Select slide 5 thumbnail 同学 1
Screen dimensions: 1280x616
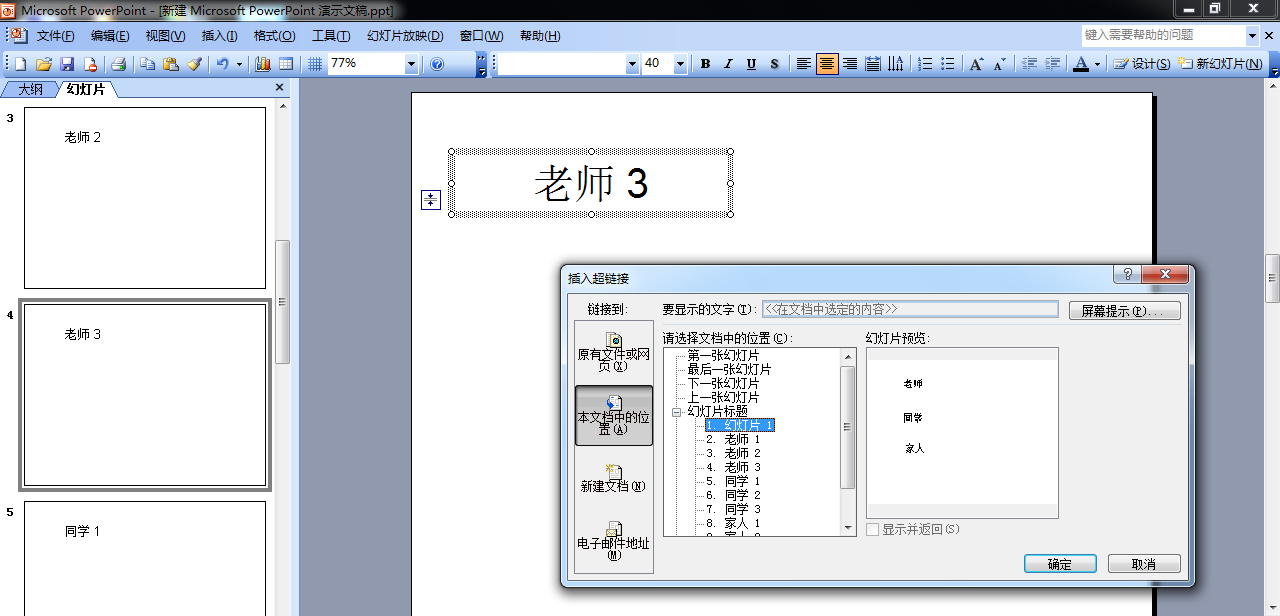145,558
